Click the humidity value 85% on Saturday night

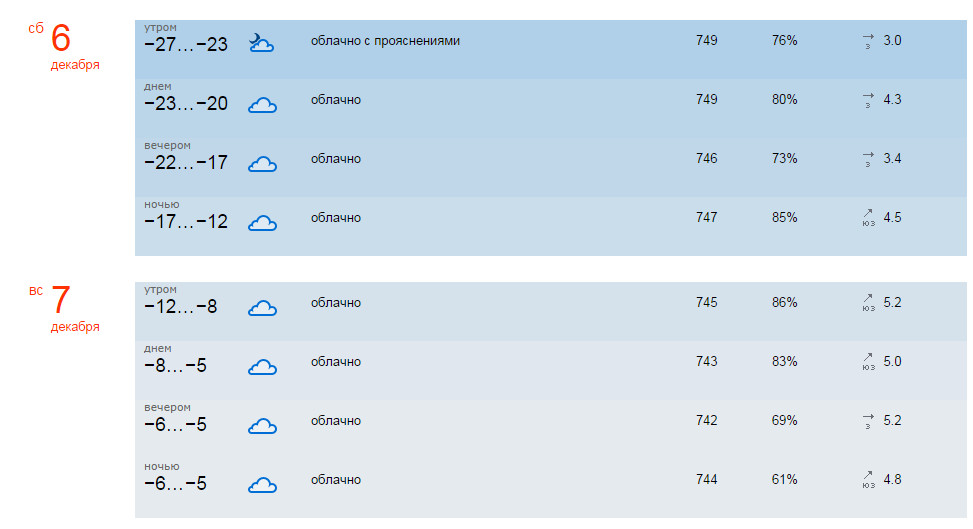(x=784, y=218)
